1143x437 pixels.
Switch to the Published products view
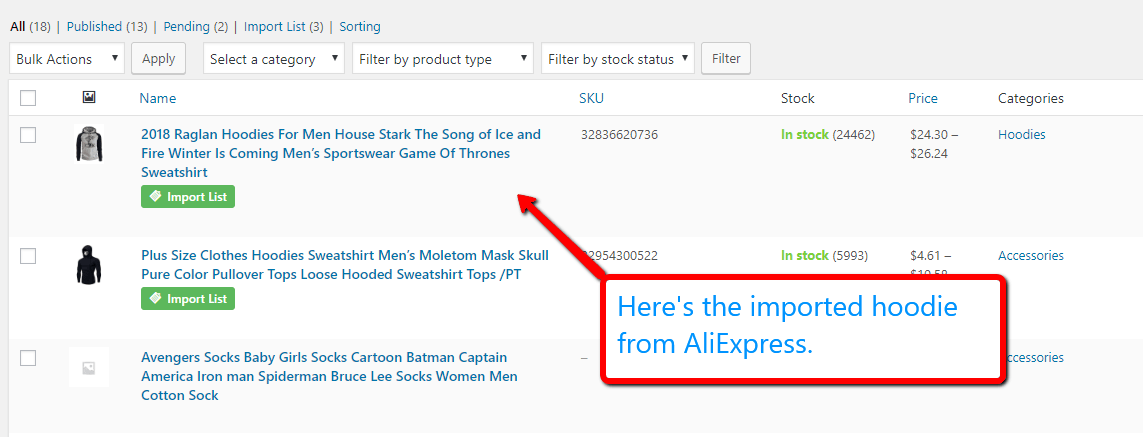94,27
